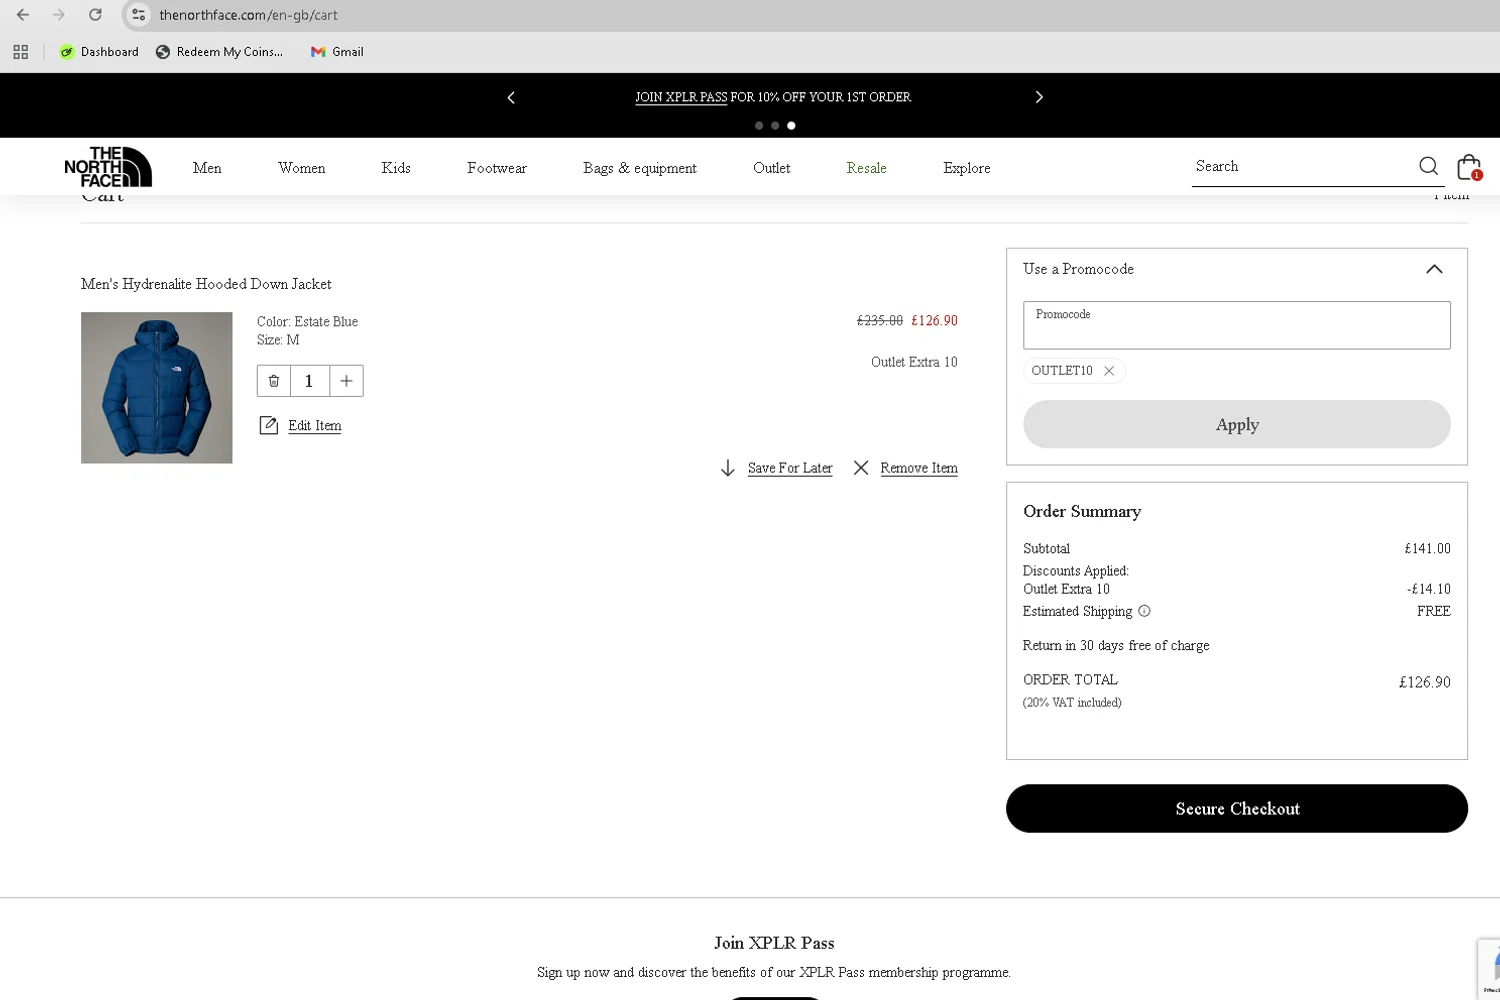Click the Apply promocode button
1500x1000 pixels.
[1237, 425]
